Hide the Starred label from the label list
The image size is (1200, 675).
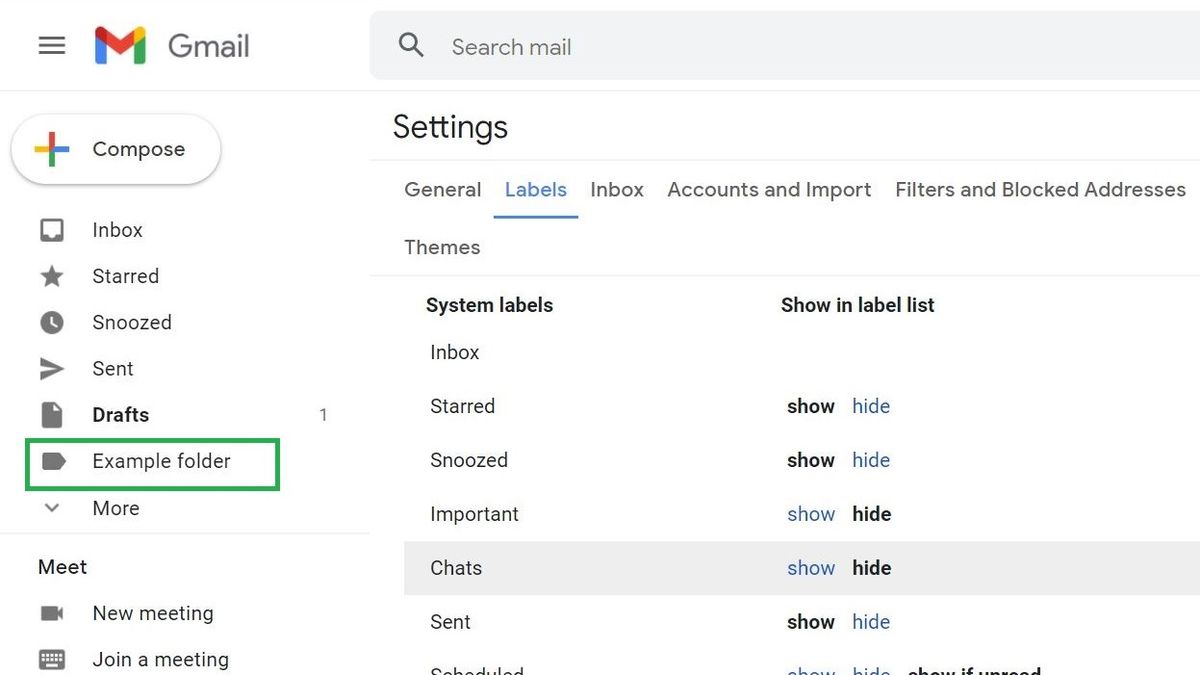(x=871, y=406)
